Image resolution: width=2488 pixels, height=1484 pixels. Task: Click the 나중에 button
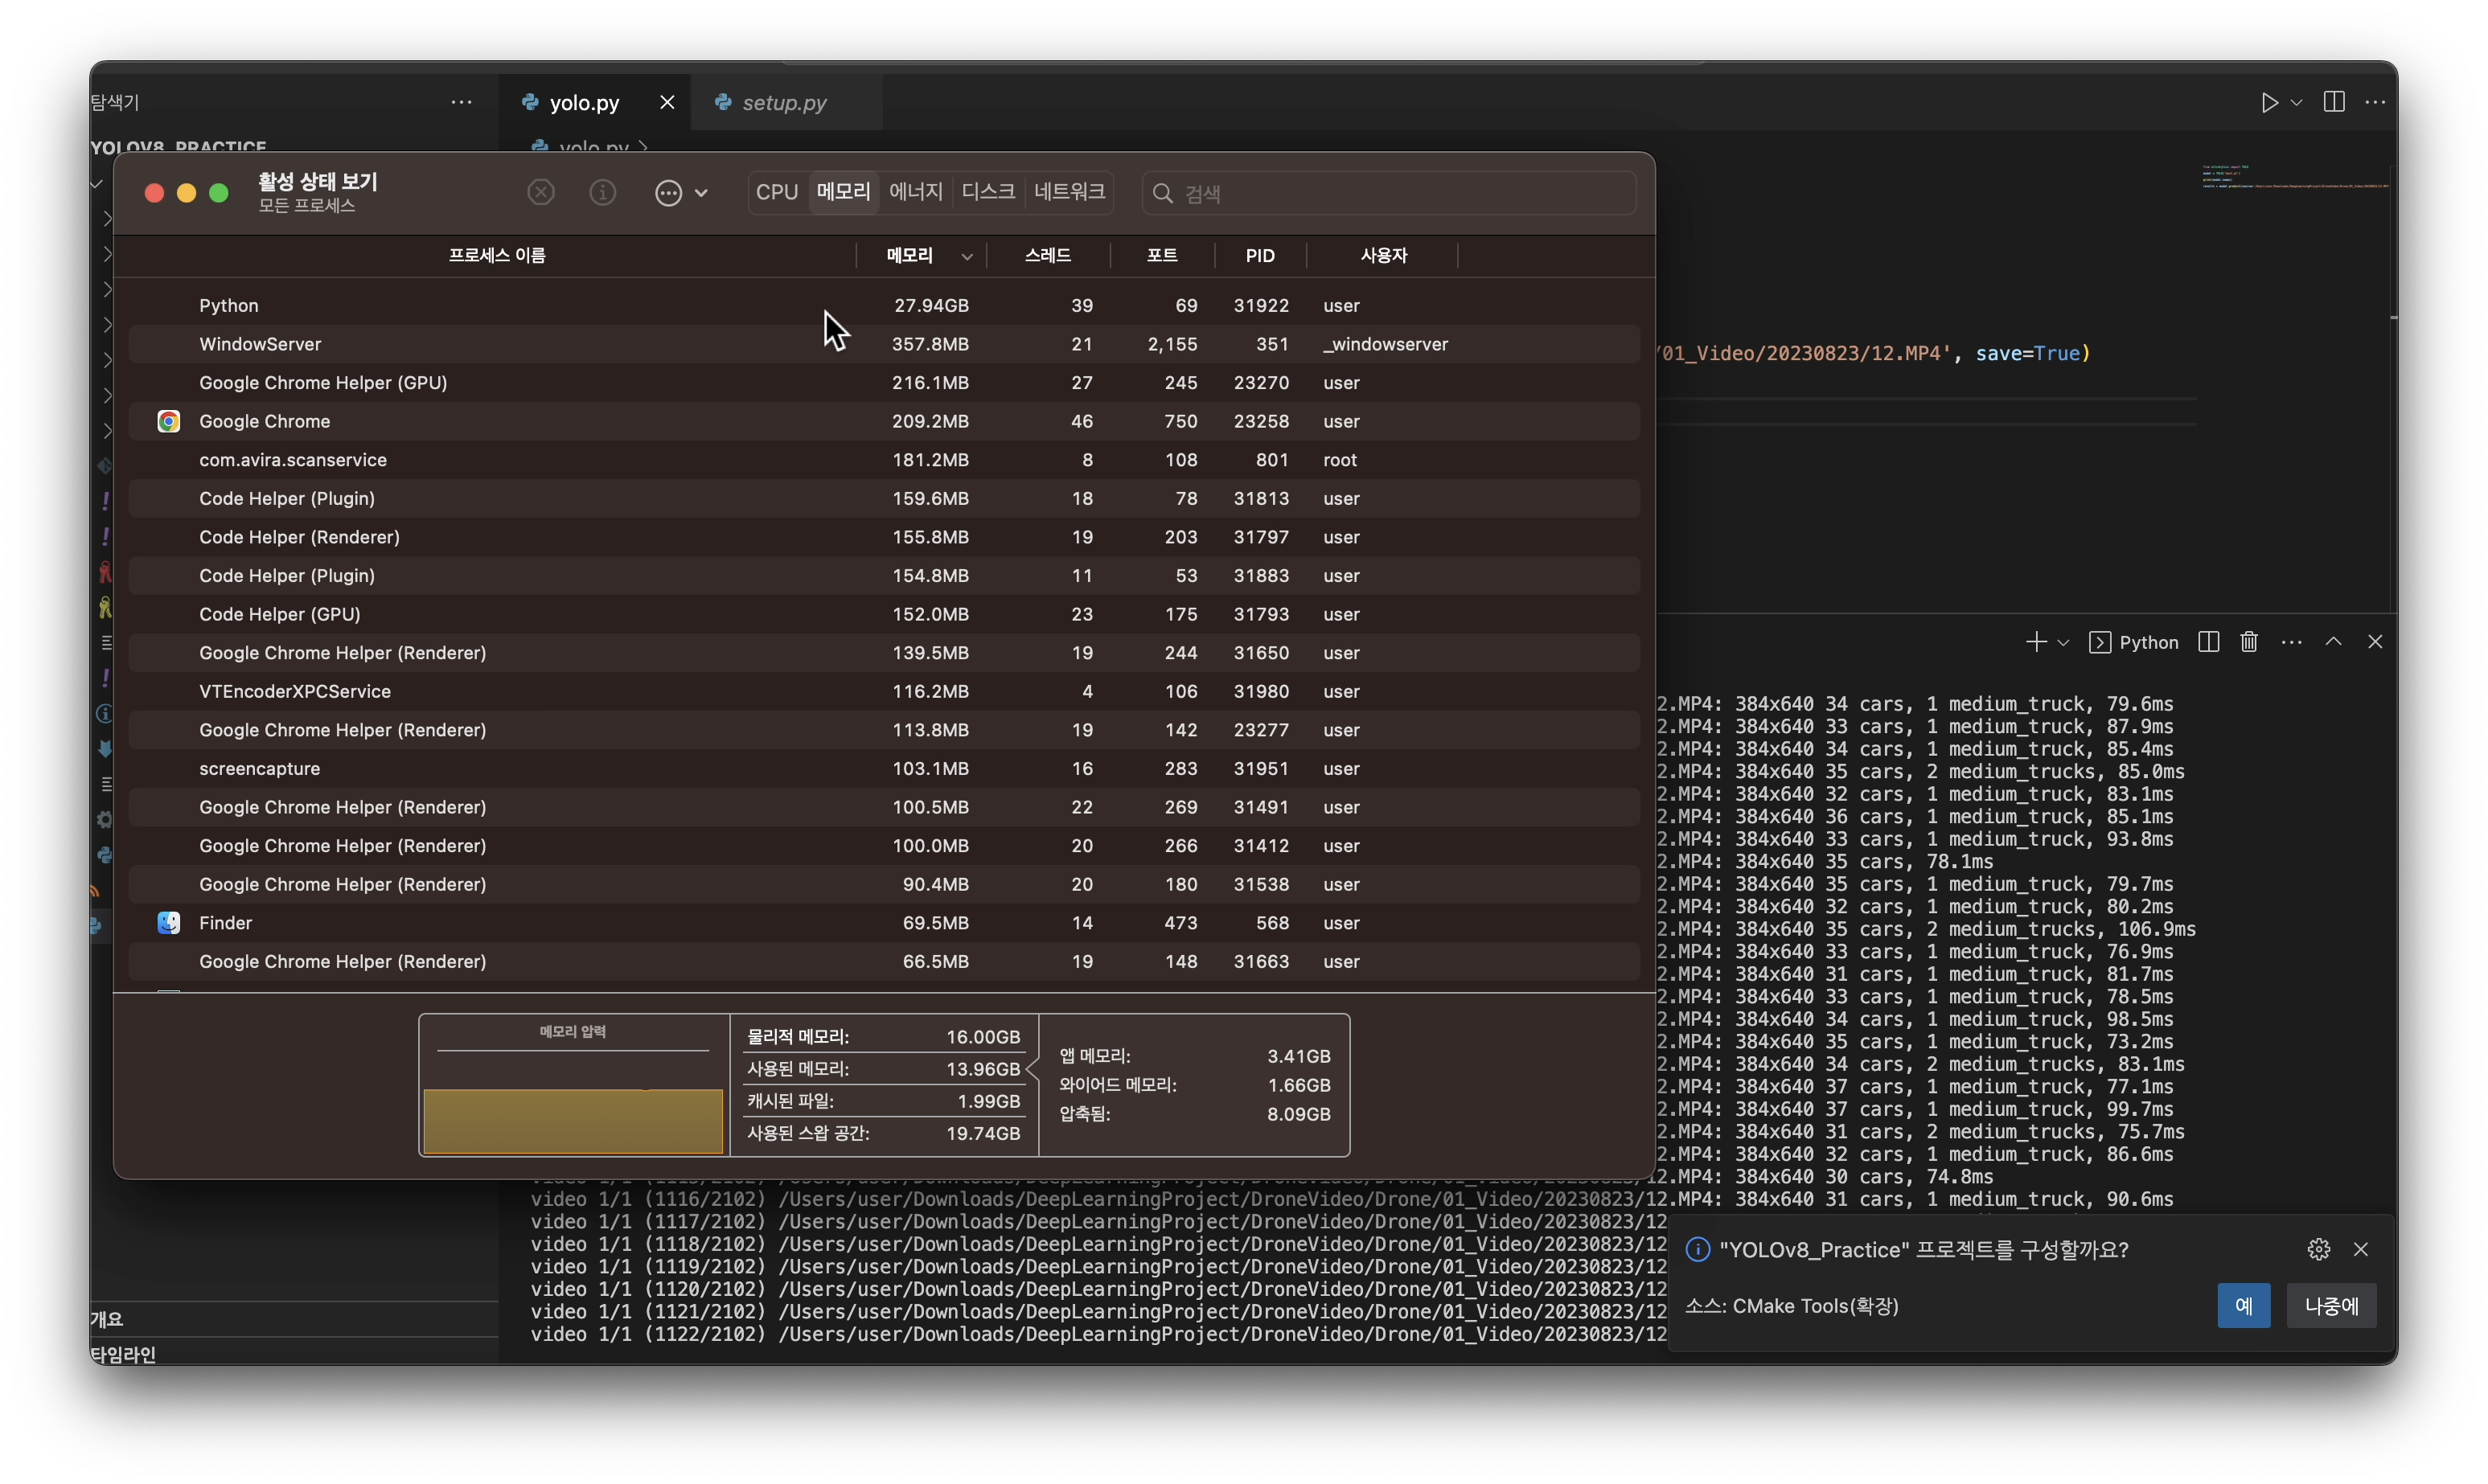[x=2331, y=1305]
